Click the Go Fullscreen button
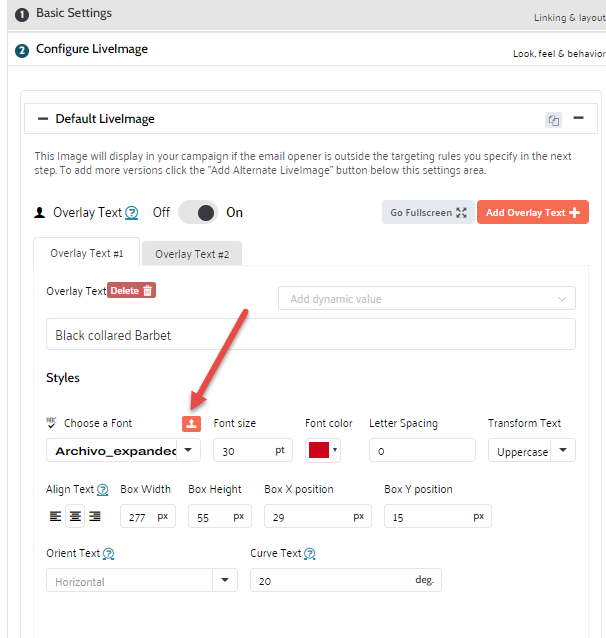The image size is (606, 638). point(428,212)
